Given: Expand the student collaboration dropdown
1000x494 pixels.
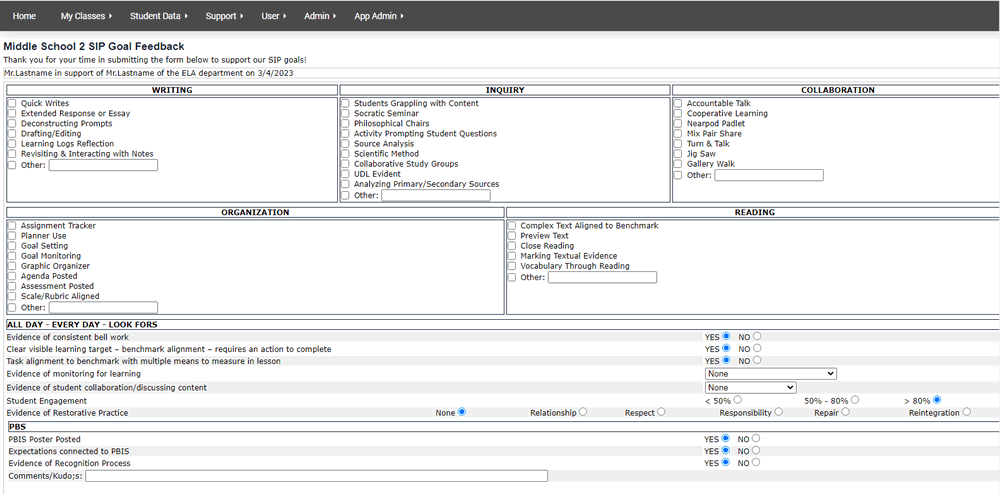Looking at the screenshot, I should coord(750,387).
